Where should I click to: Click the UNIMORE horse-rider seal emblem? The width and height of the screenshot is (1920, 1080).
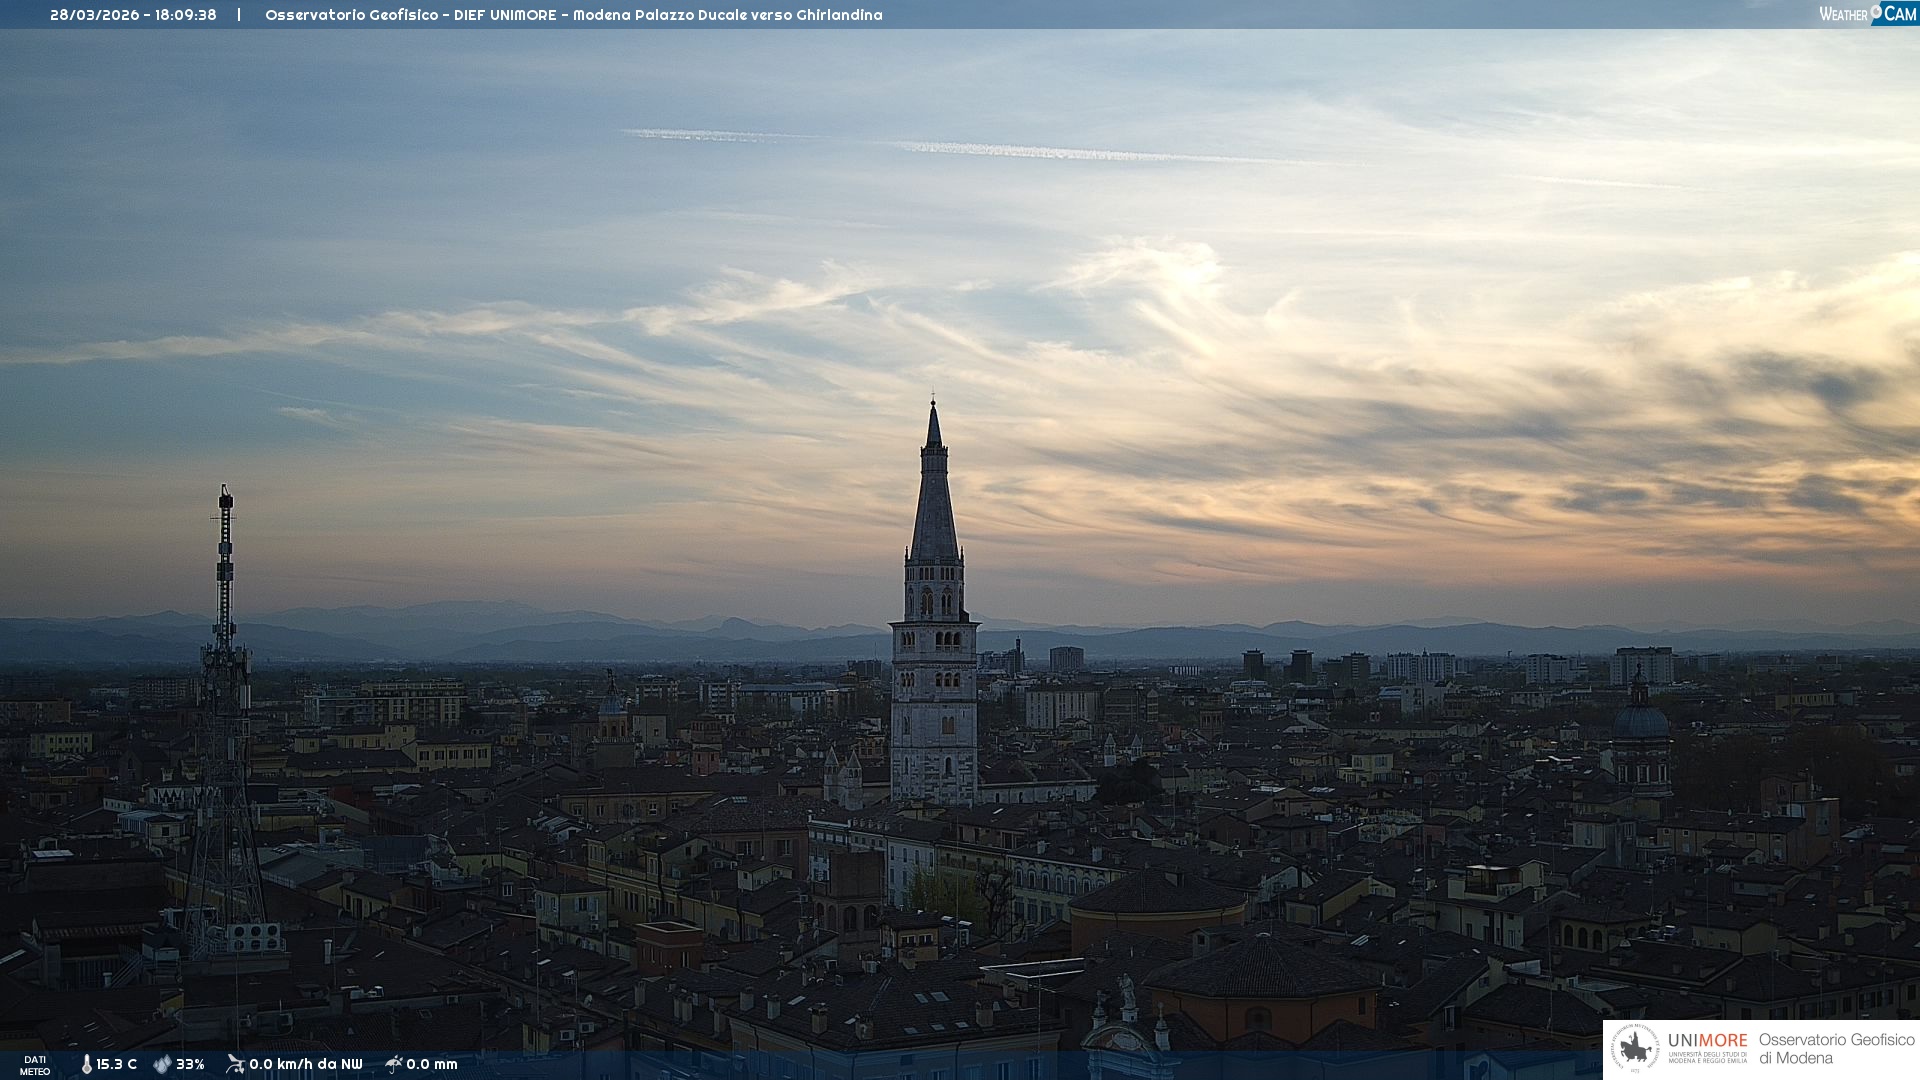(x=1635, y=1049)
